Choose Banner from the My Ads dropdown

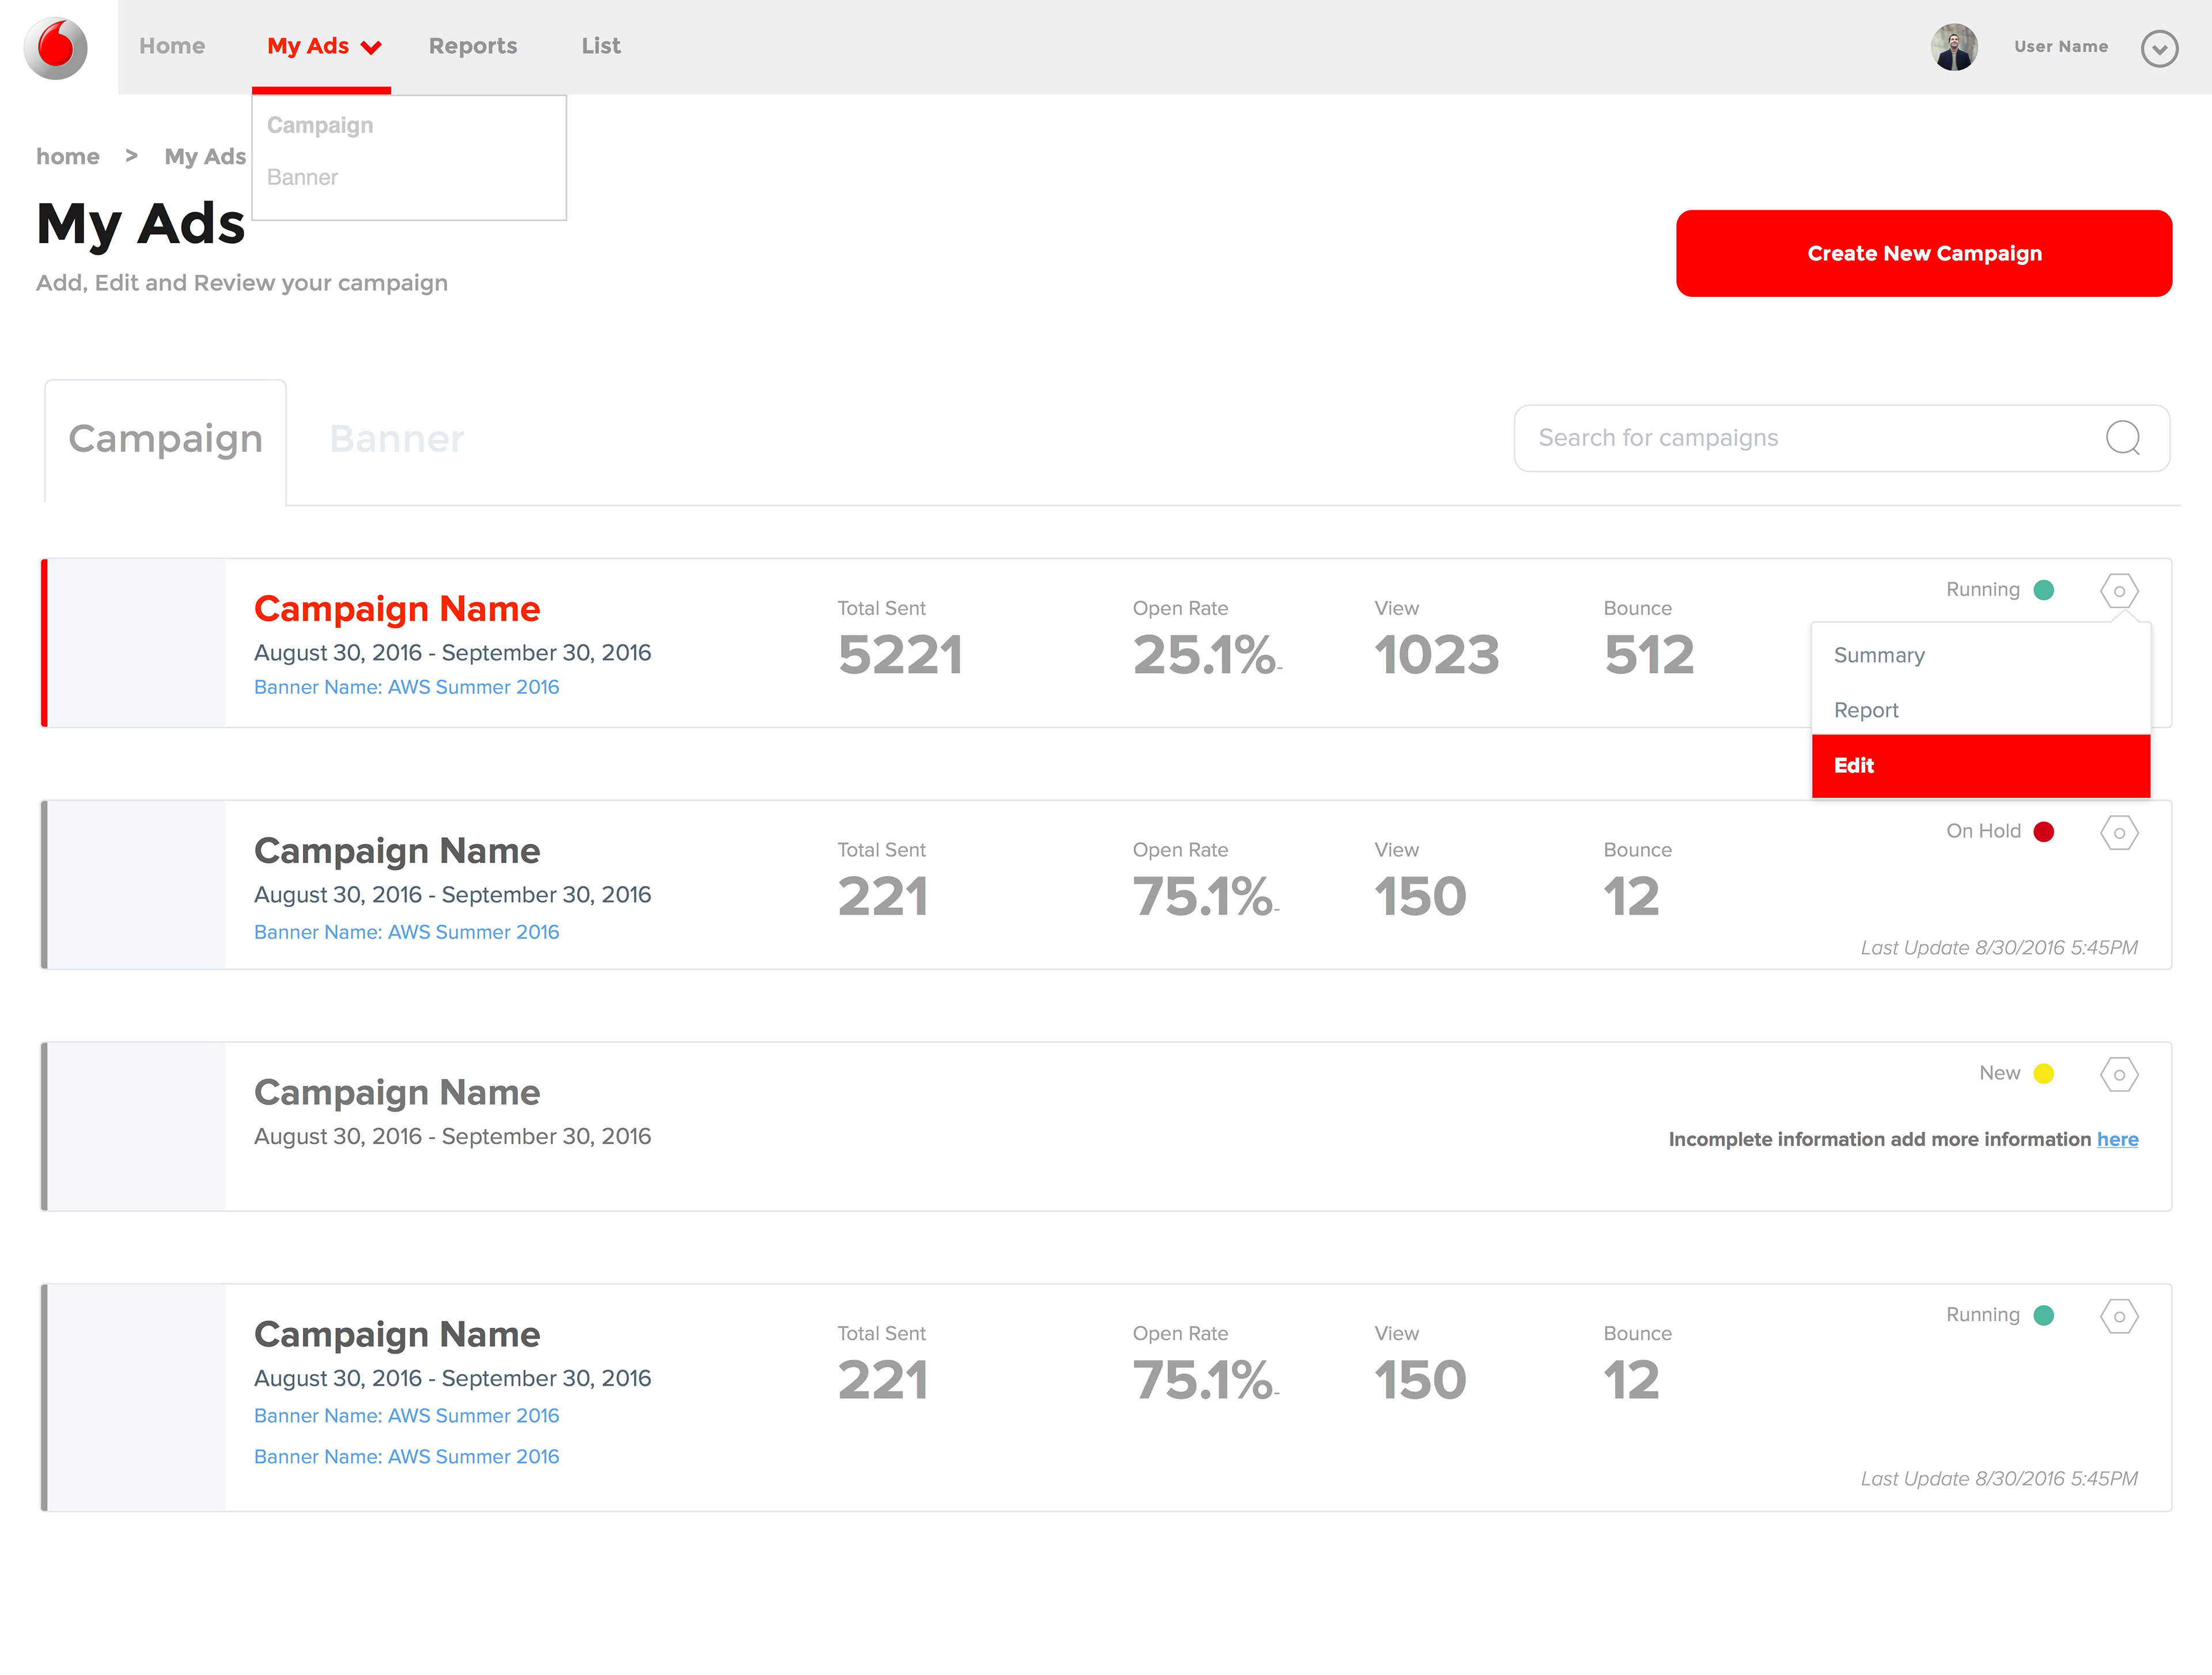pos(302,177)
